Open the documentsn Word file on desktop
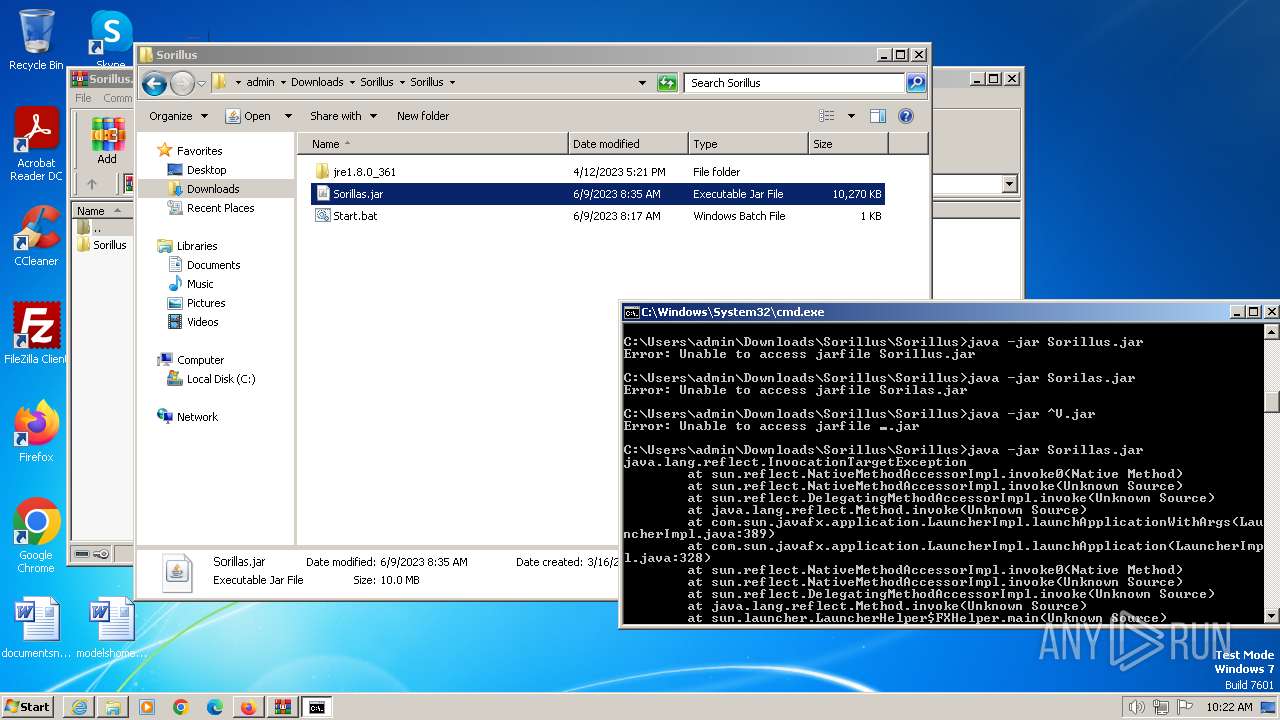This screenshot has width=1280, height=720. 36,628
